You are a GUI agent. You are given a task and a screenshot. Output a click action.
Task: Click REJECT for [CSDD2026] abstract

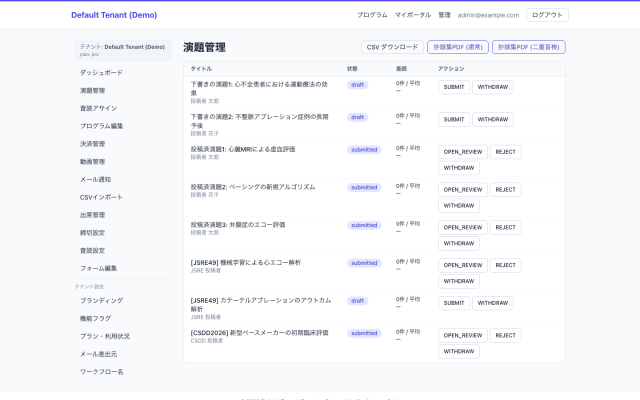(x=505, y=336)
